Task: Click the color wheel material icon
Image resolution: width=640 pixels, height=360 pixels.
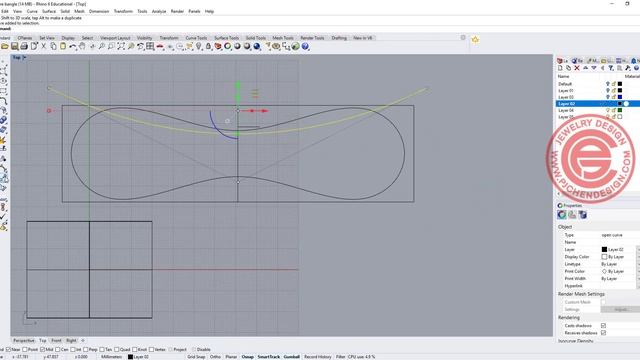Action: pos(228,47)
